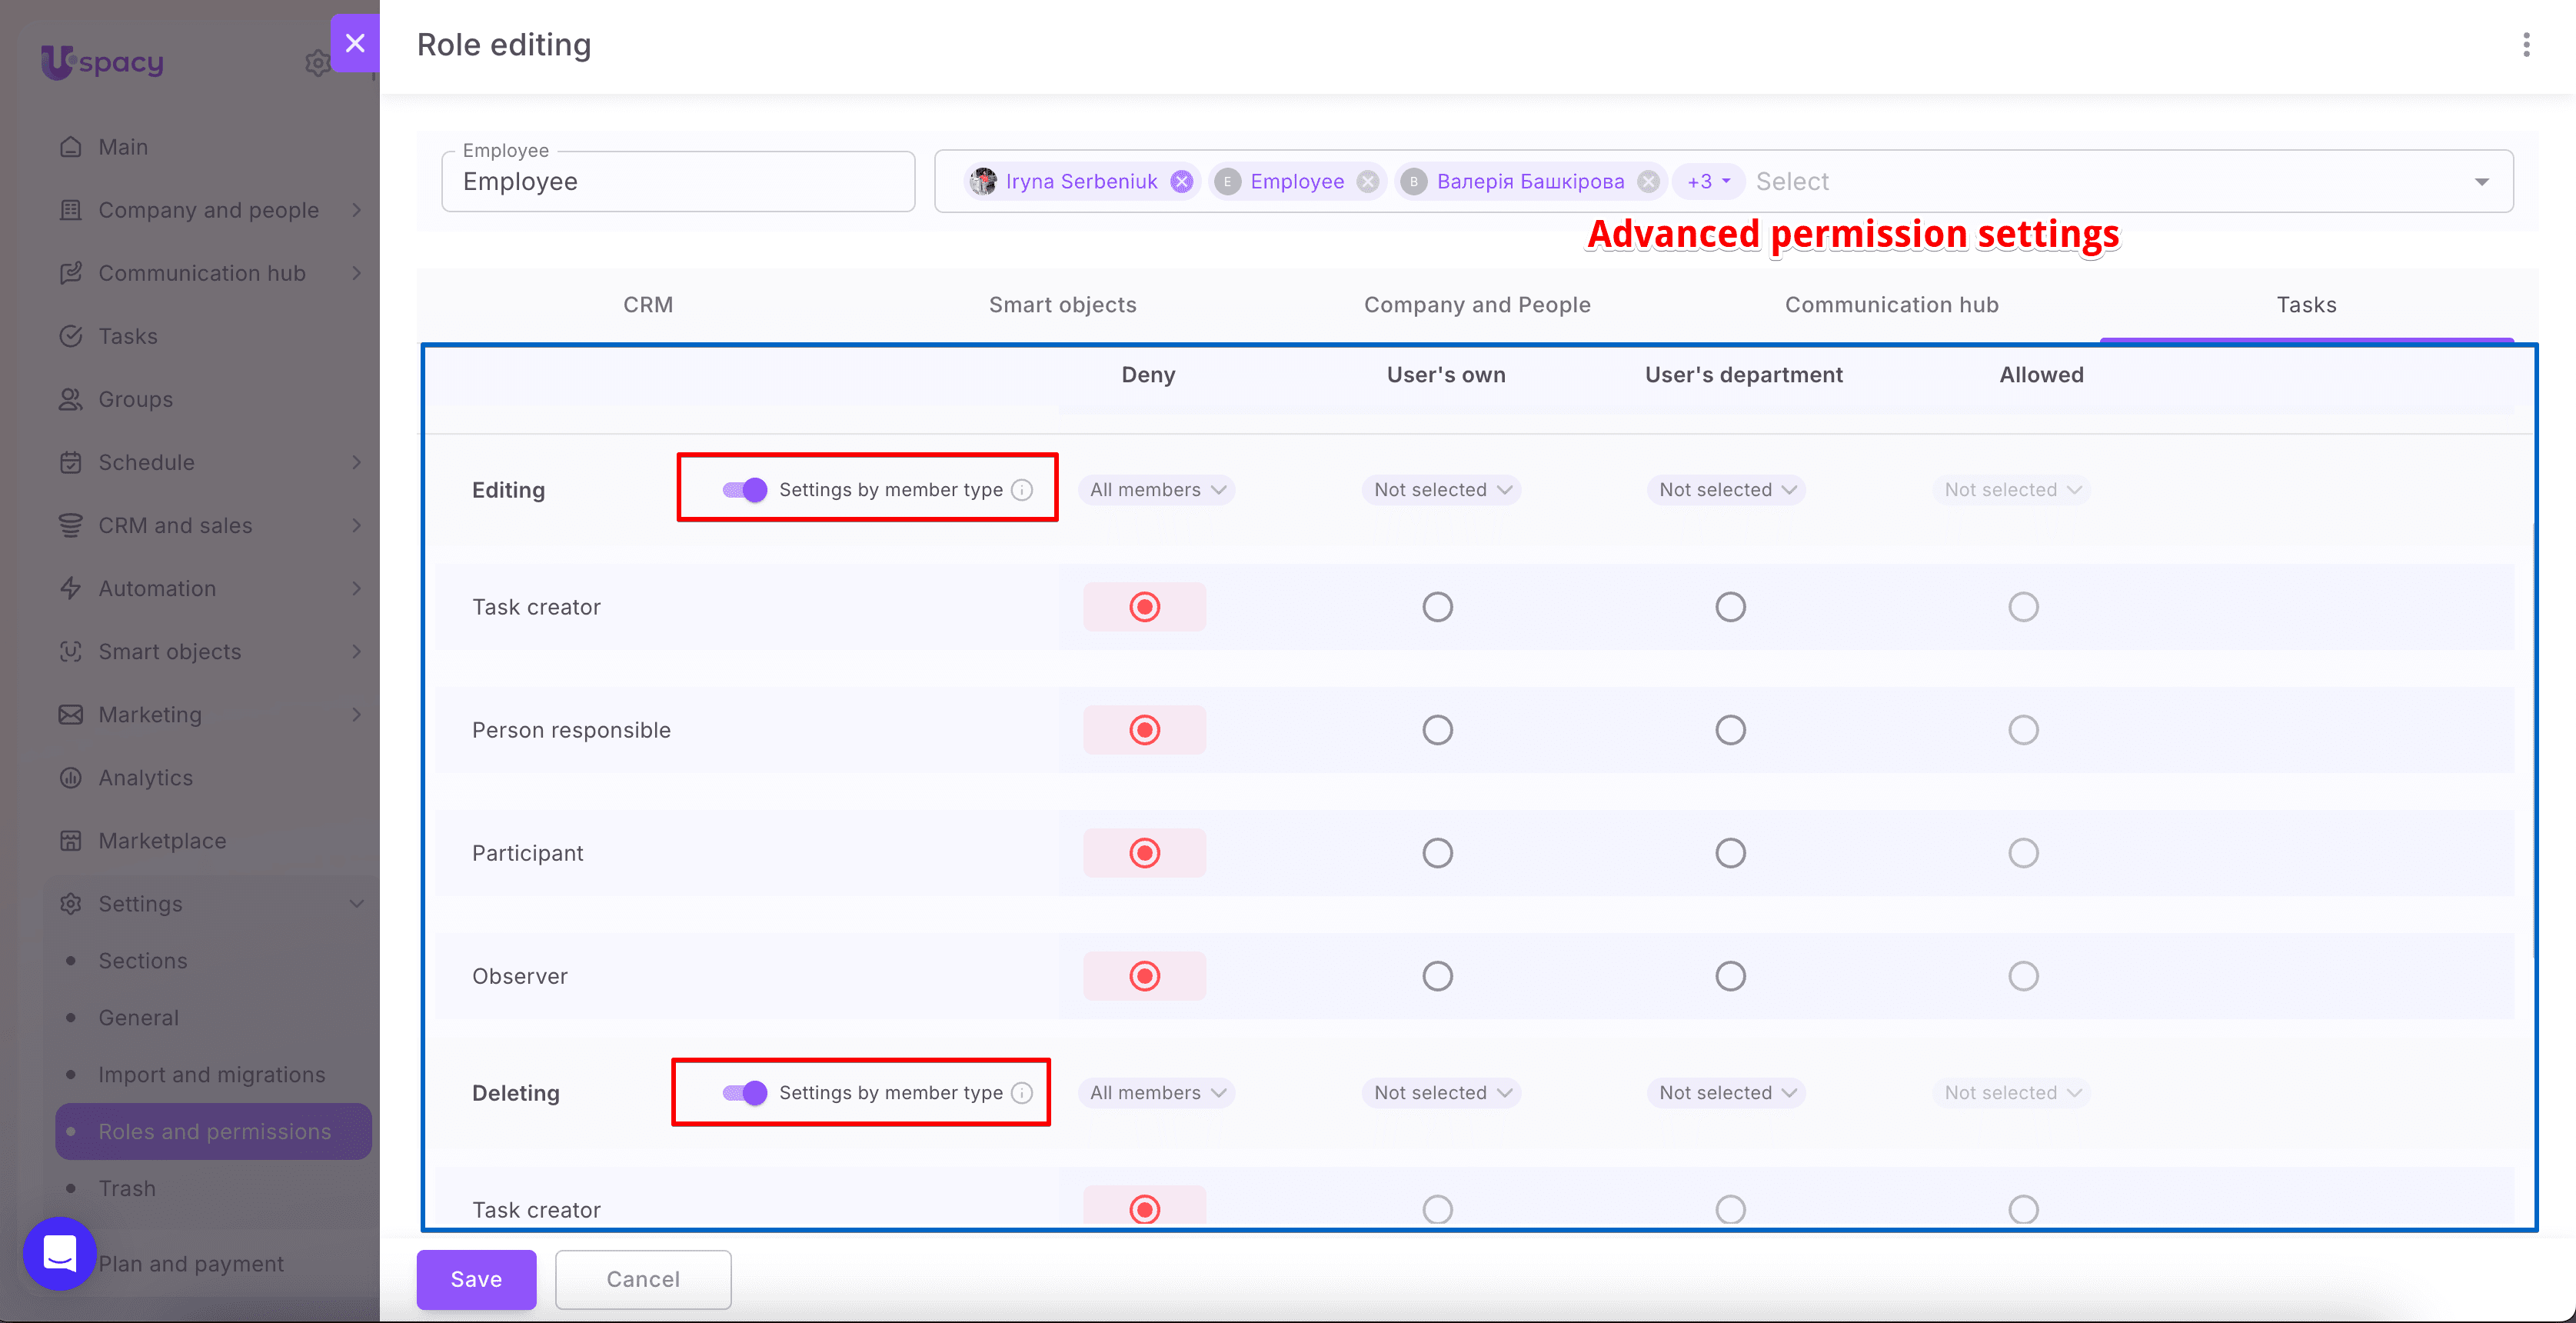
Task: Remove Валерія Башкірова chip from selection
Action: pos(1649,181)
